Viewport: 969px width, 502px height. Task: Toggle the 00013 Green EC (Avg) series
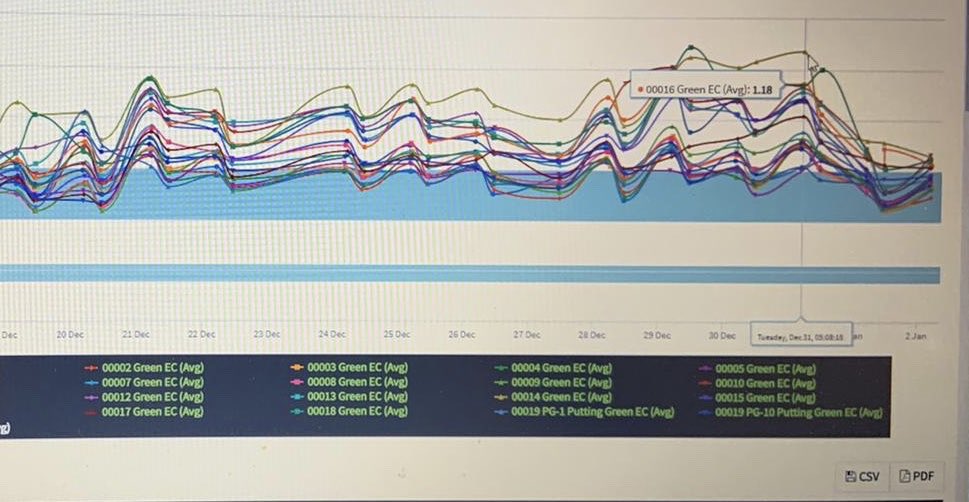(x=349, y=397)
